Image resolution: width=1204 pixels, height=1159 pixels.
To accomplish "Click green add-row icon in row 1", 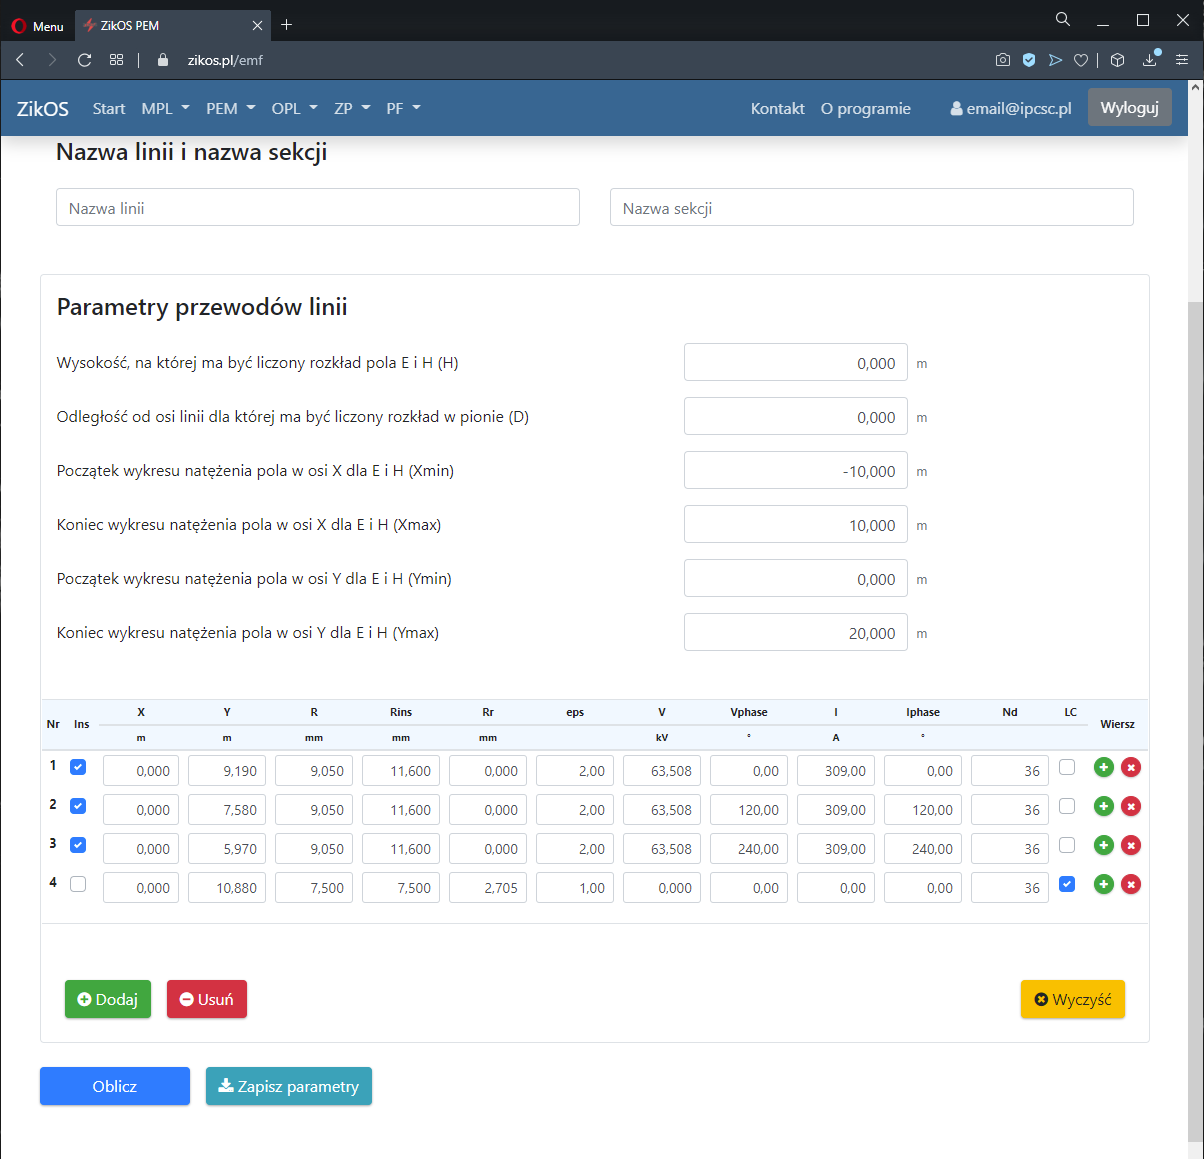I will click(1104, 767).
